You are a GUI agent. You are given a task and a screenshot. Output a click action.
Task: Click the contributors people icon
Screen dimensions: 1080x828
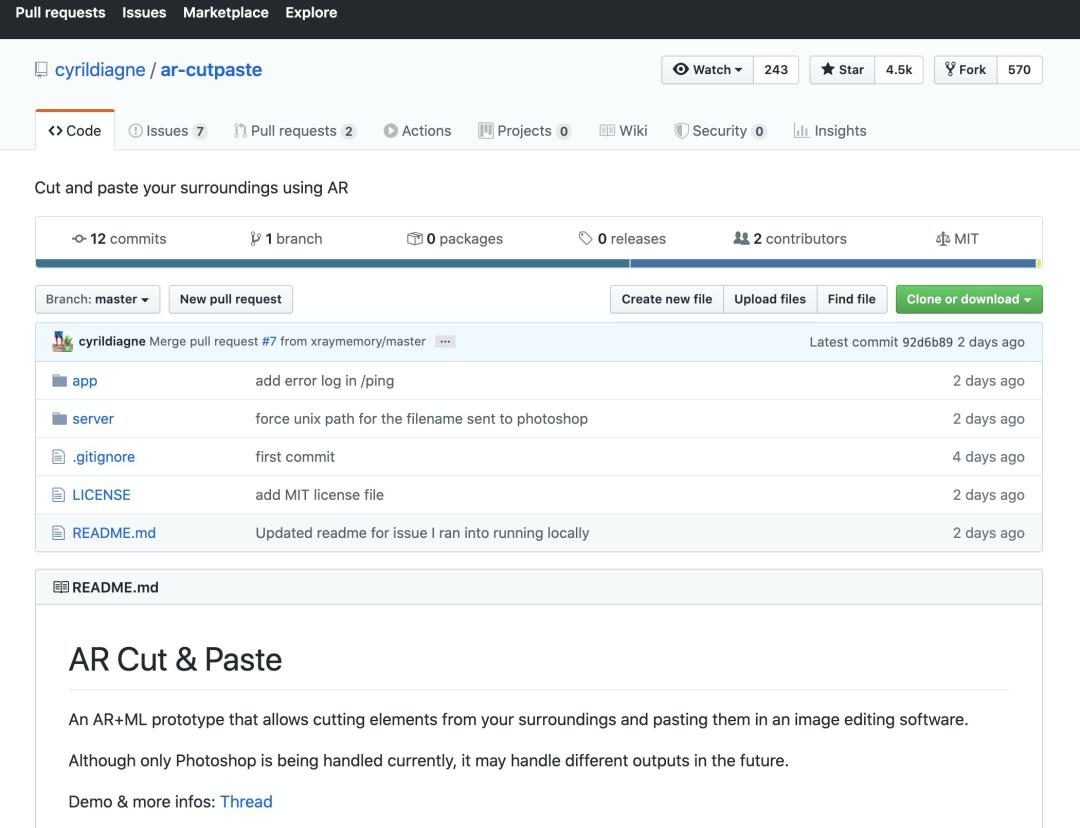[741, 239]
